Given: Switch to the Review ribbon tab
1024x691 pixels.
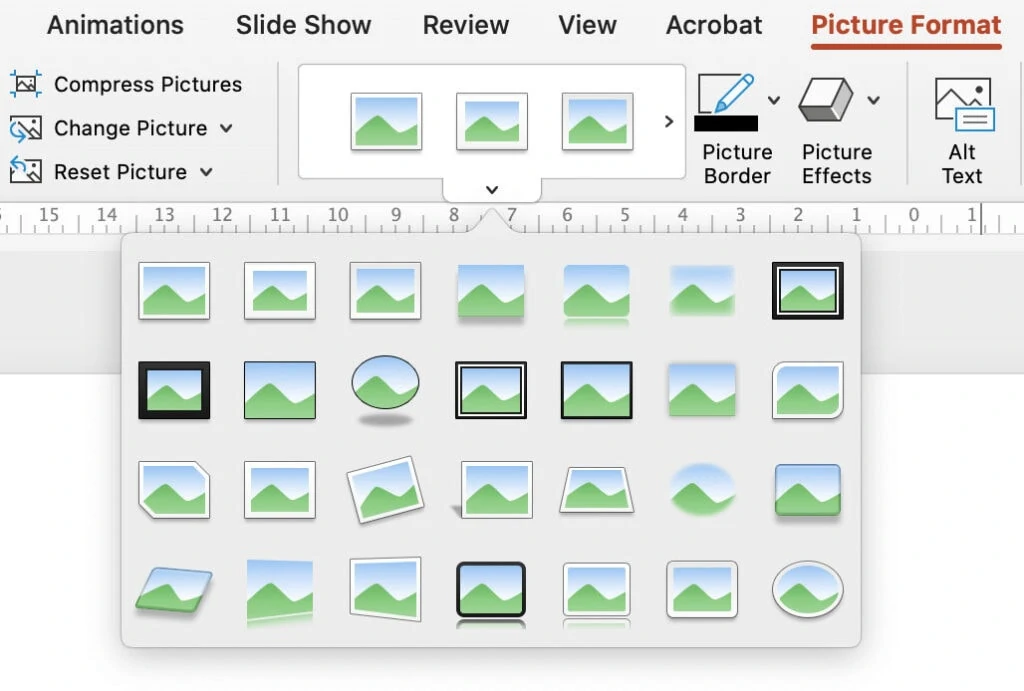Looking at the screenshot, I should click(465, 25).
